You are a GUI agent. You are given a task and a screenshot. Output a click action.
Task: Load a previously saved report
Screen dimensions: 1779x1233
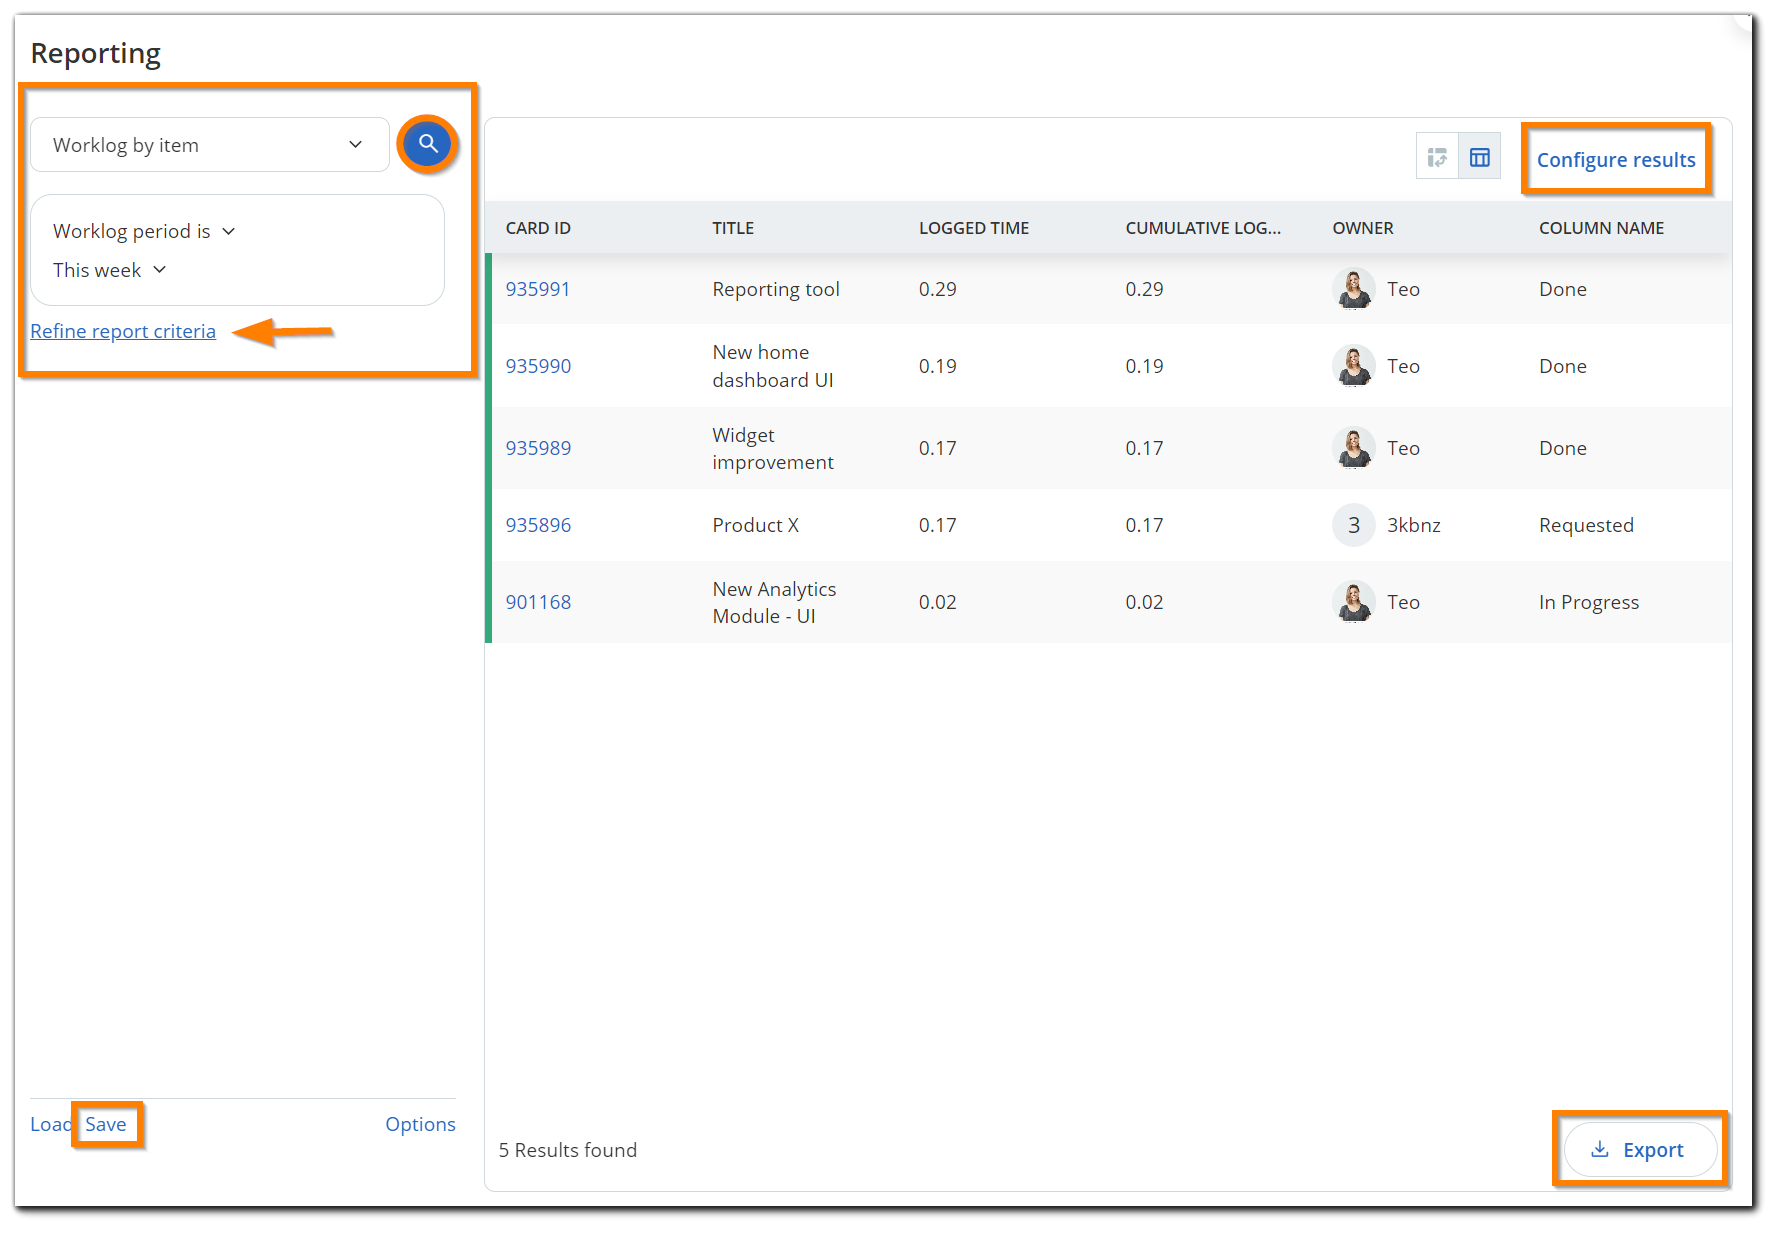48,1123
